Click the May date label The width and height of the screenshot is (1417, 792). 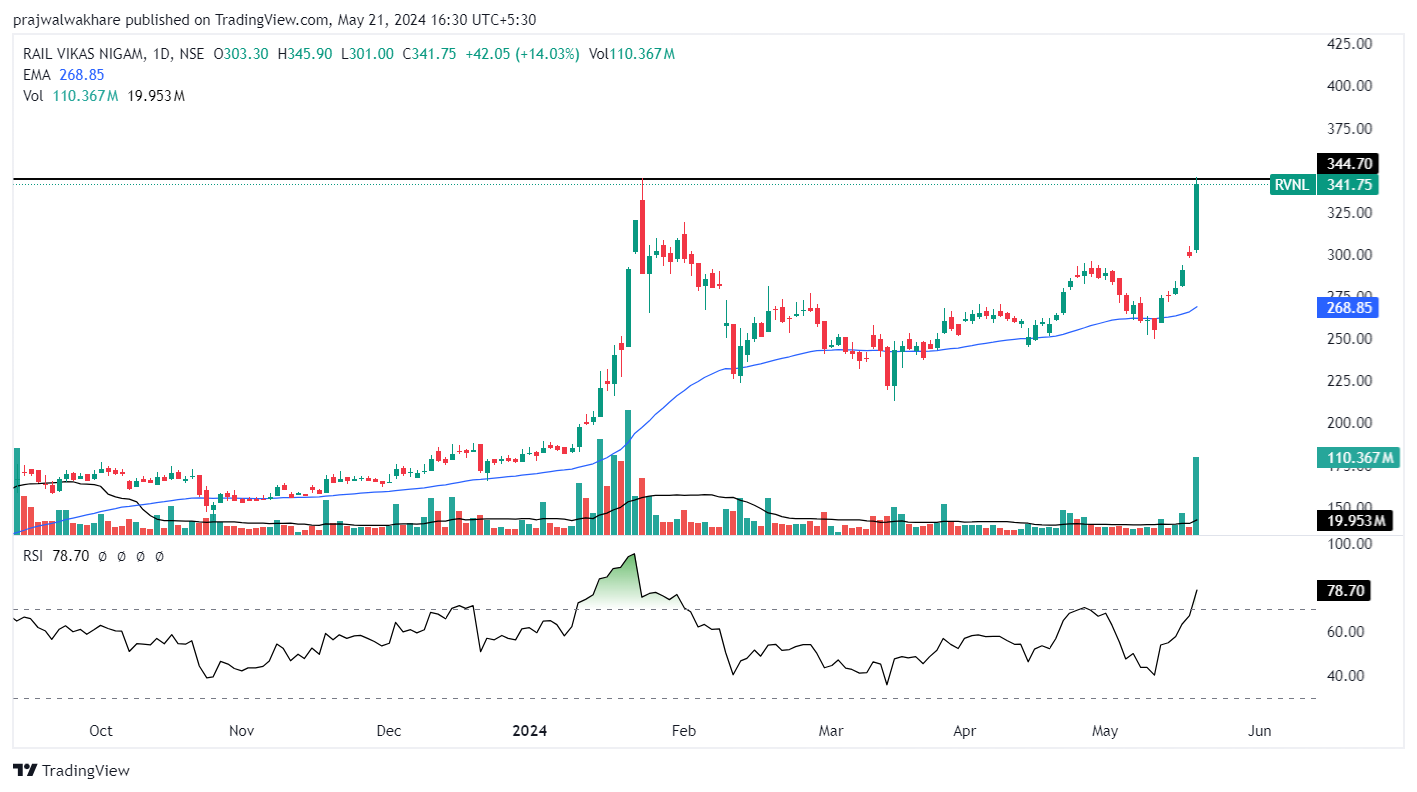pos(1105,731)
